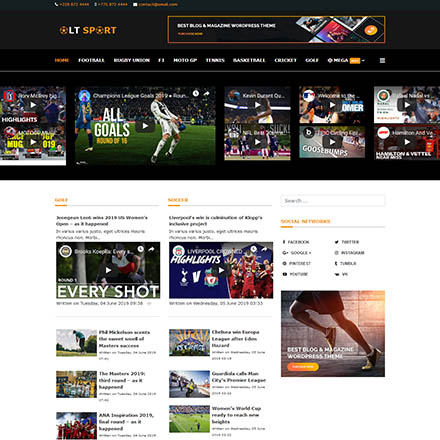Click Watch Later on Liverpool highlights video

(x=254, y=249)
